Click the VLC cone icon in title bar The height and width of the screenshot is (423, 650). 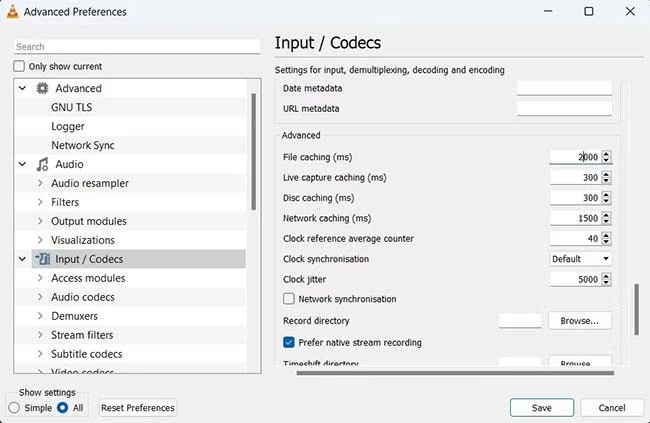pos(13,12)
